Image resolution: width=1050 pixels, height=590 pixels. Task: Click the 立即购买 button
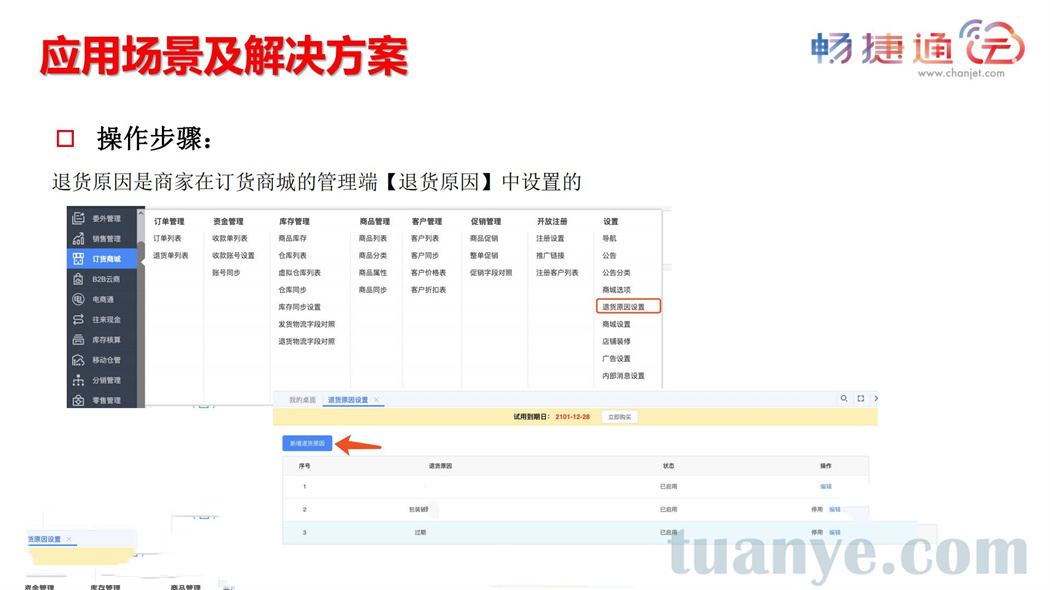pos(619,417)
